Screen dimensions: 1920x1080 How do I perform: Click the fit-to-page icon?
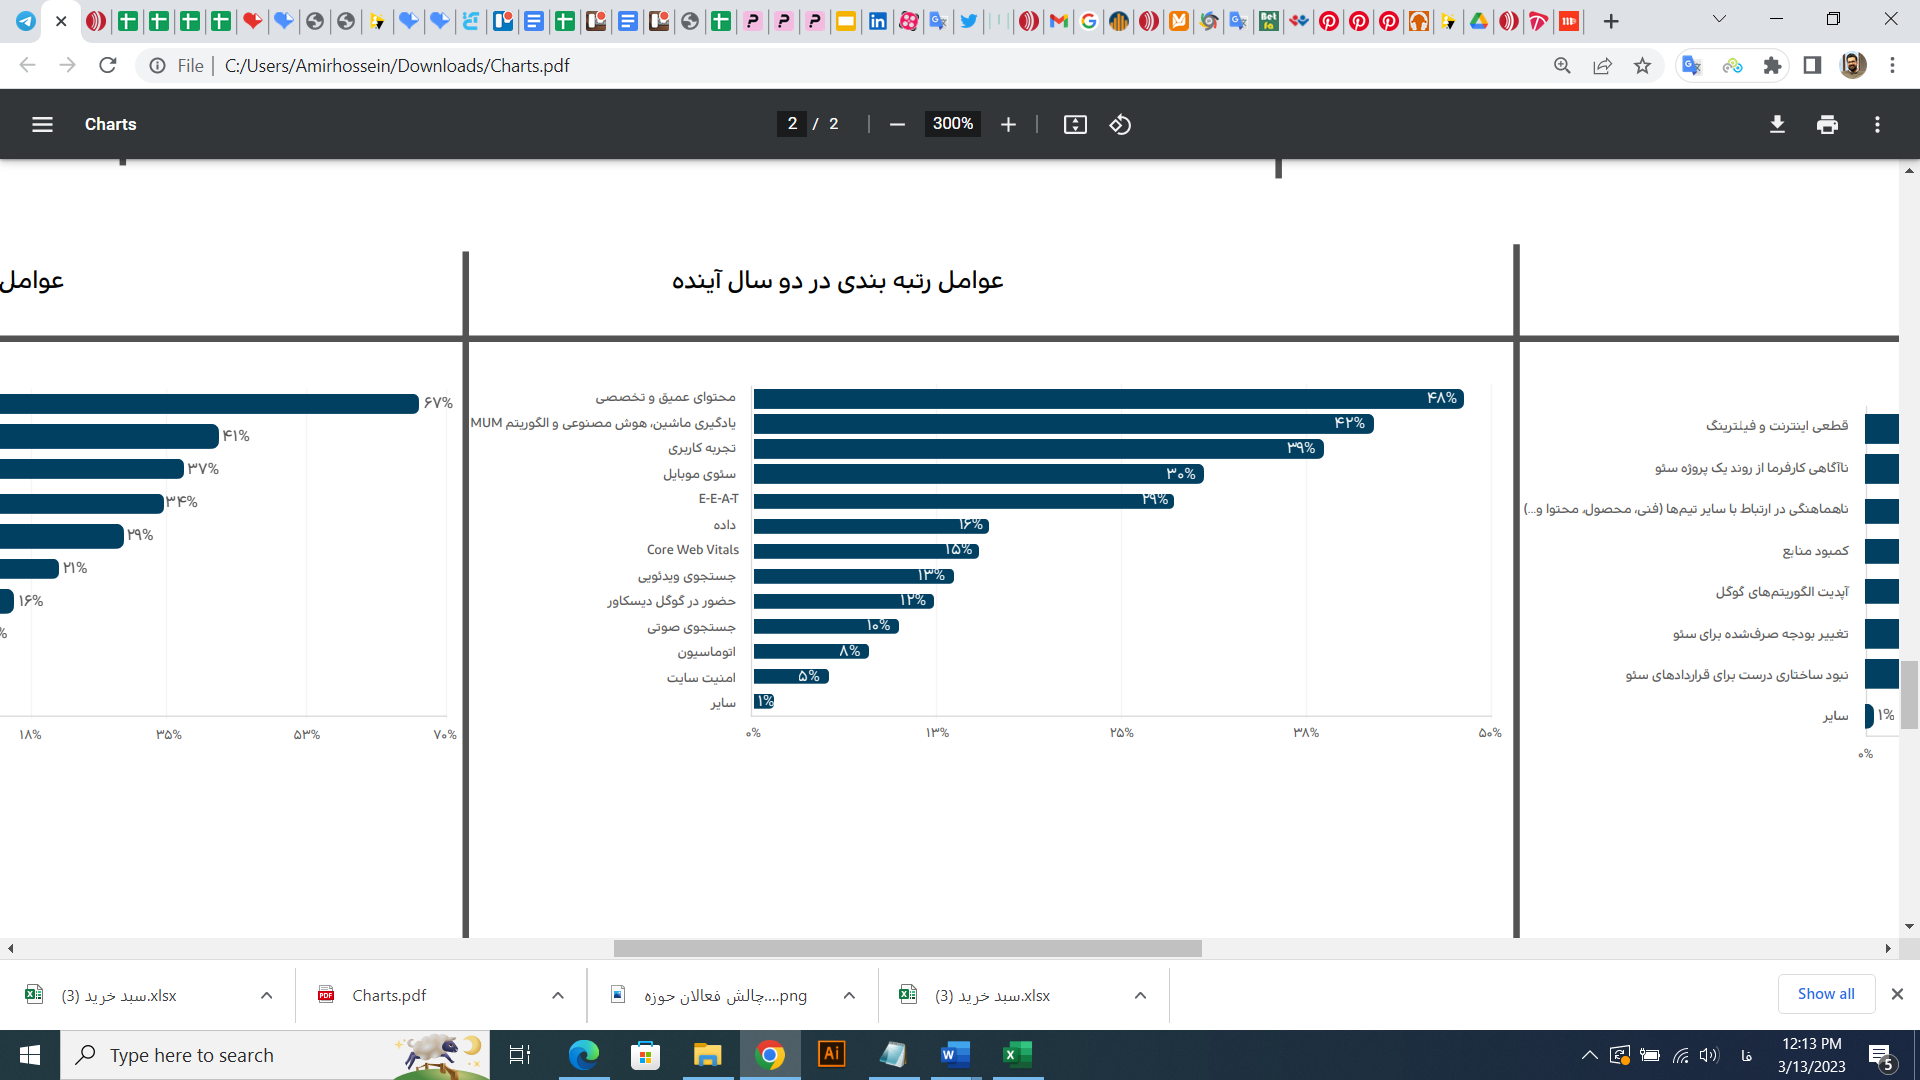[x=1074, y=124]
